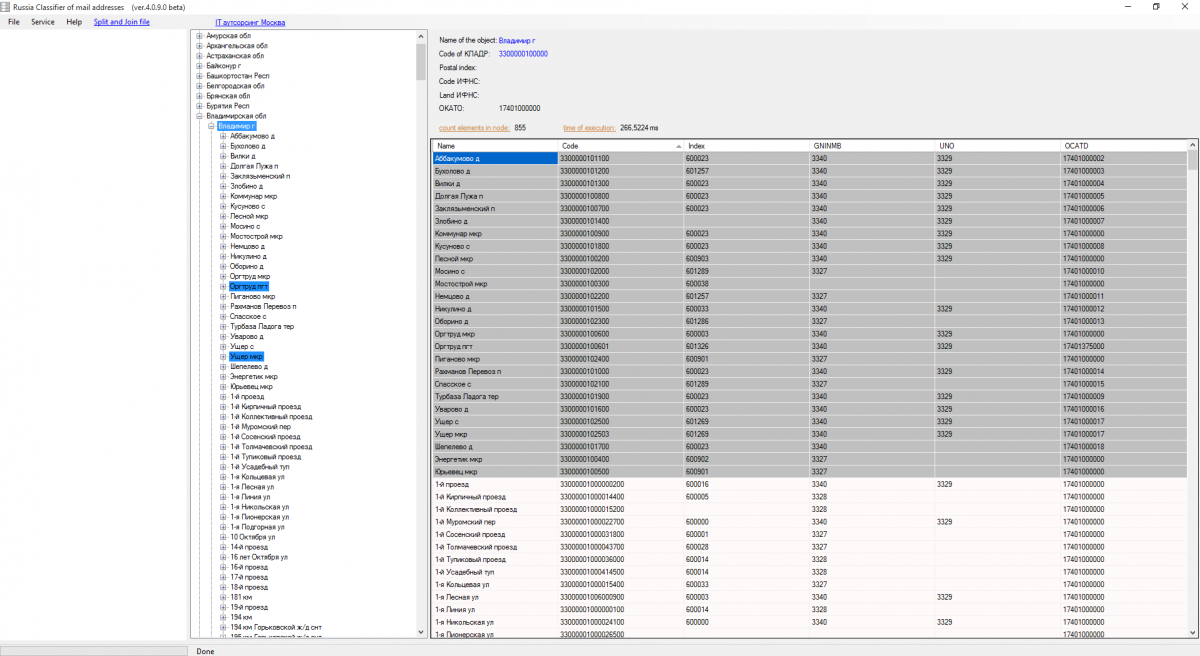Expand the Бурятия Респ tree node
Image resolution: width=1200 pixels, height=656 pixels.
199,106
